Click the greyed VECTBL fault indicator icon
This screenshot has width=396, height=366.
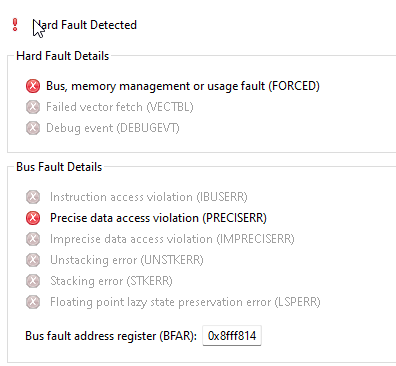[33, 107]
